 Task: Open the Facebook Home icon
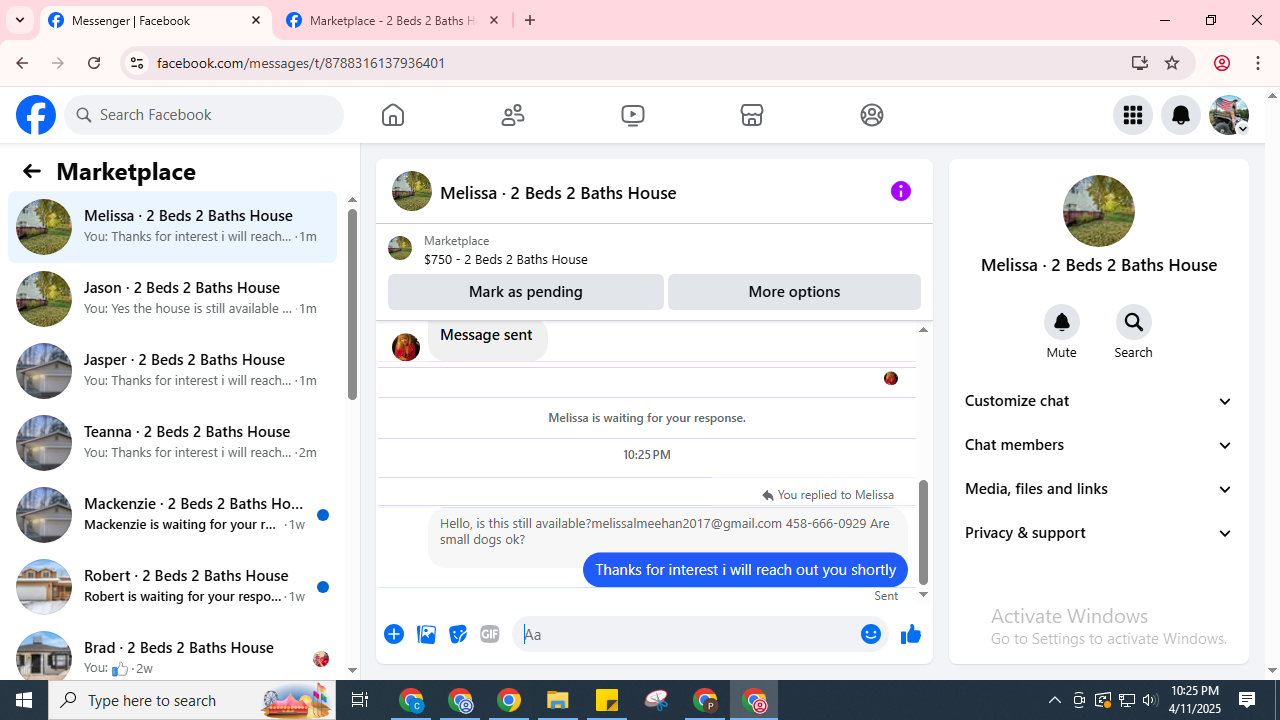(393, 115)
